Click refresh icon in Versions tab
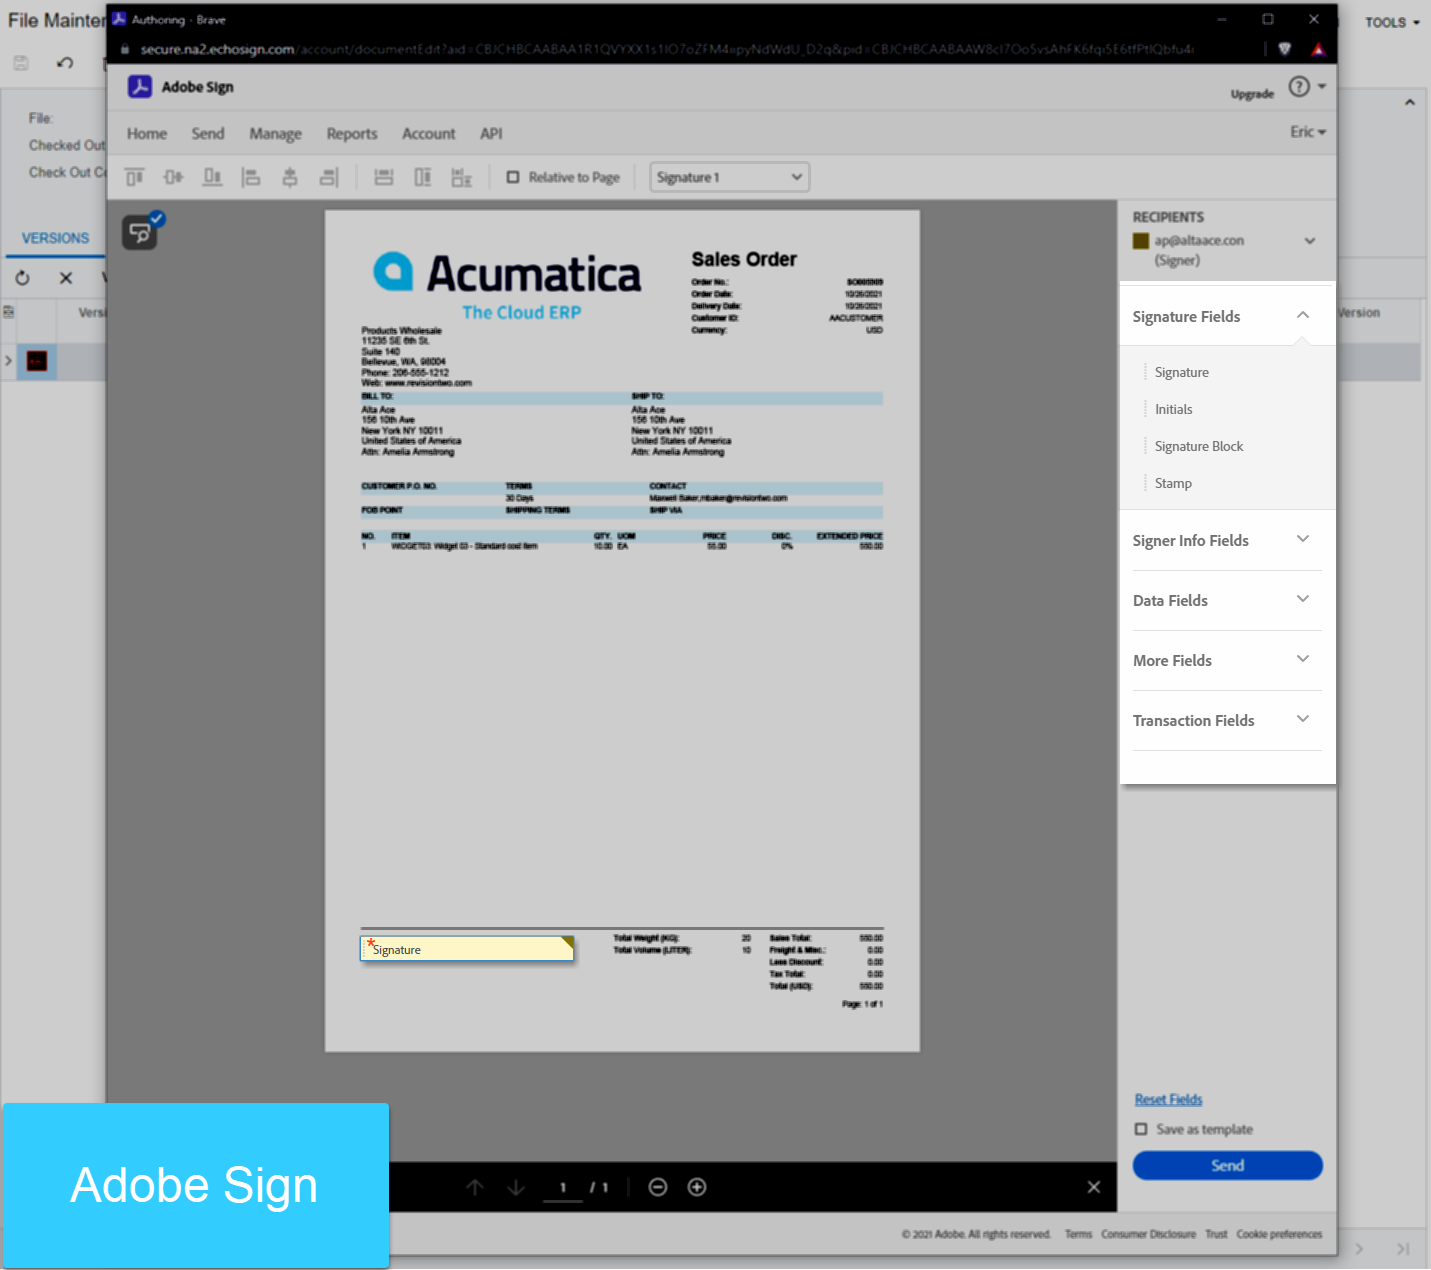 pyautogui.click(x=23, y=278)
